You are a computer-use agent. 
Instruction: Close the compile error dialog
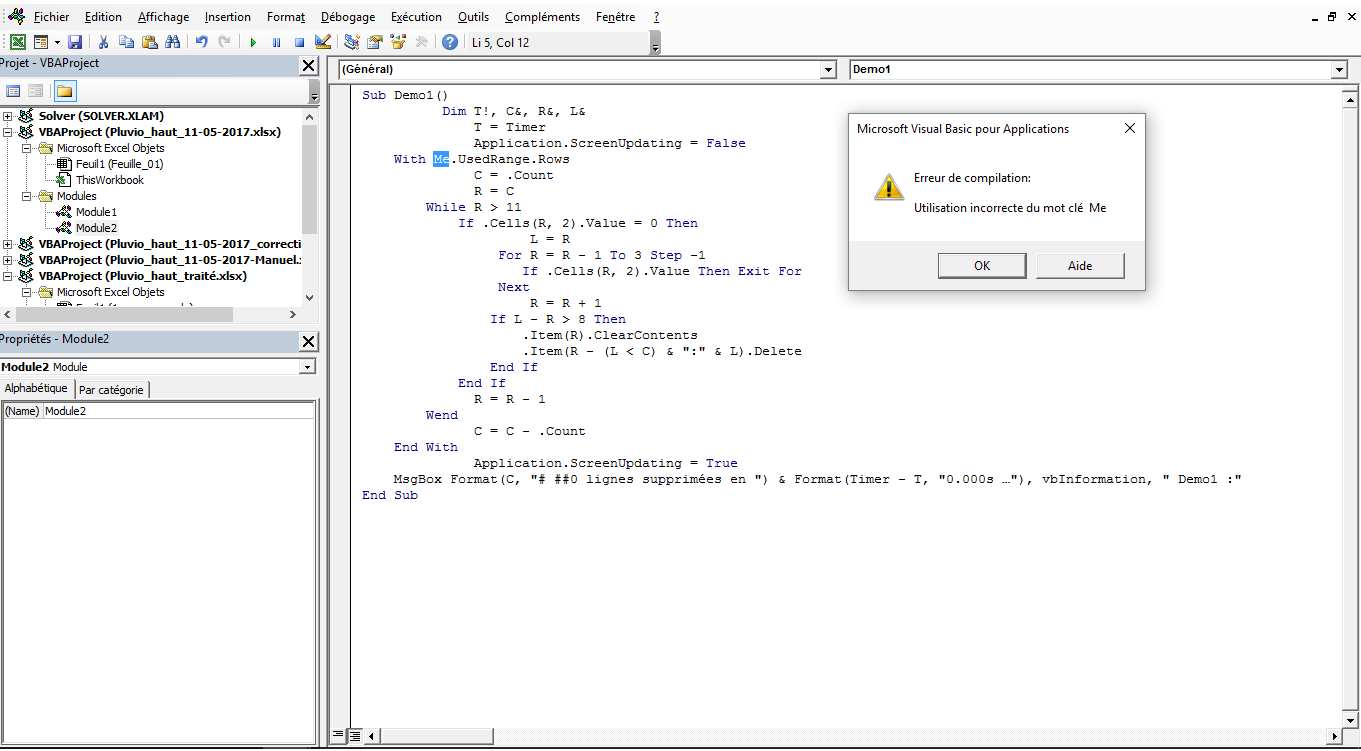coord(1130,128)
